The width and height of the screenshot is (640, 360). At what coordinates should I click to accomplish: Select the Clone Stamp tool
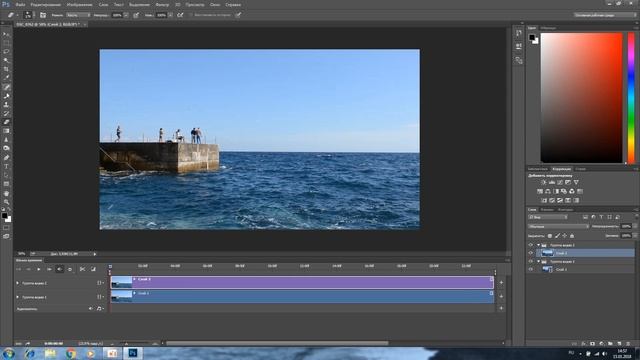(6, 104)
